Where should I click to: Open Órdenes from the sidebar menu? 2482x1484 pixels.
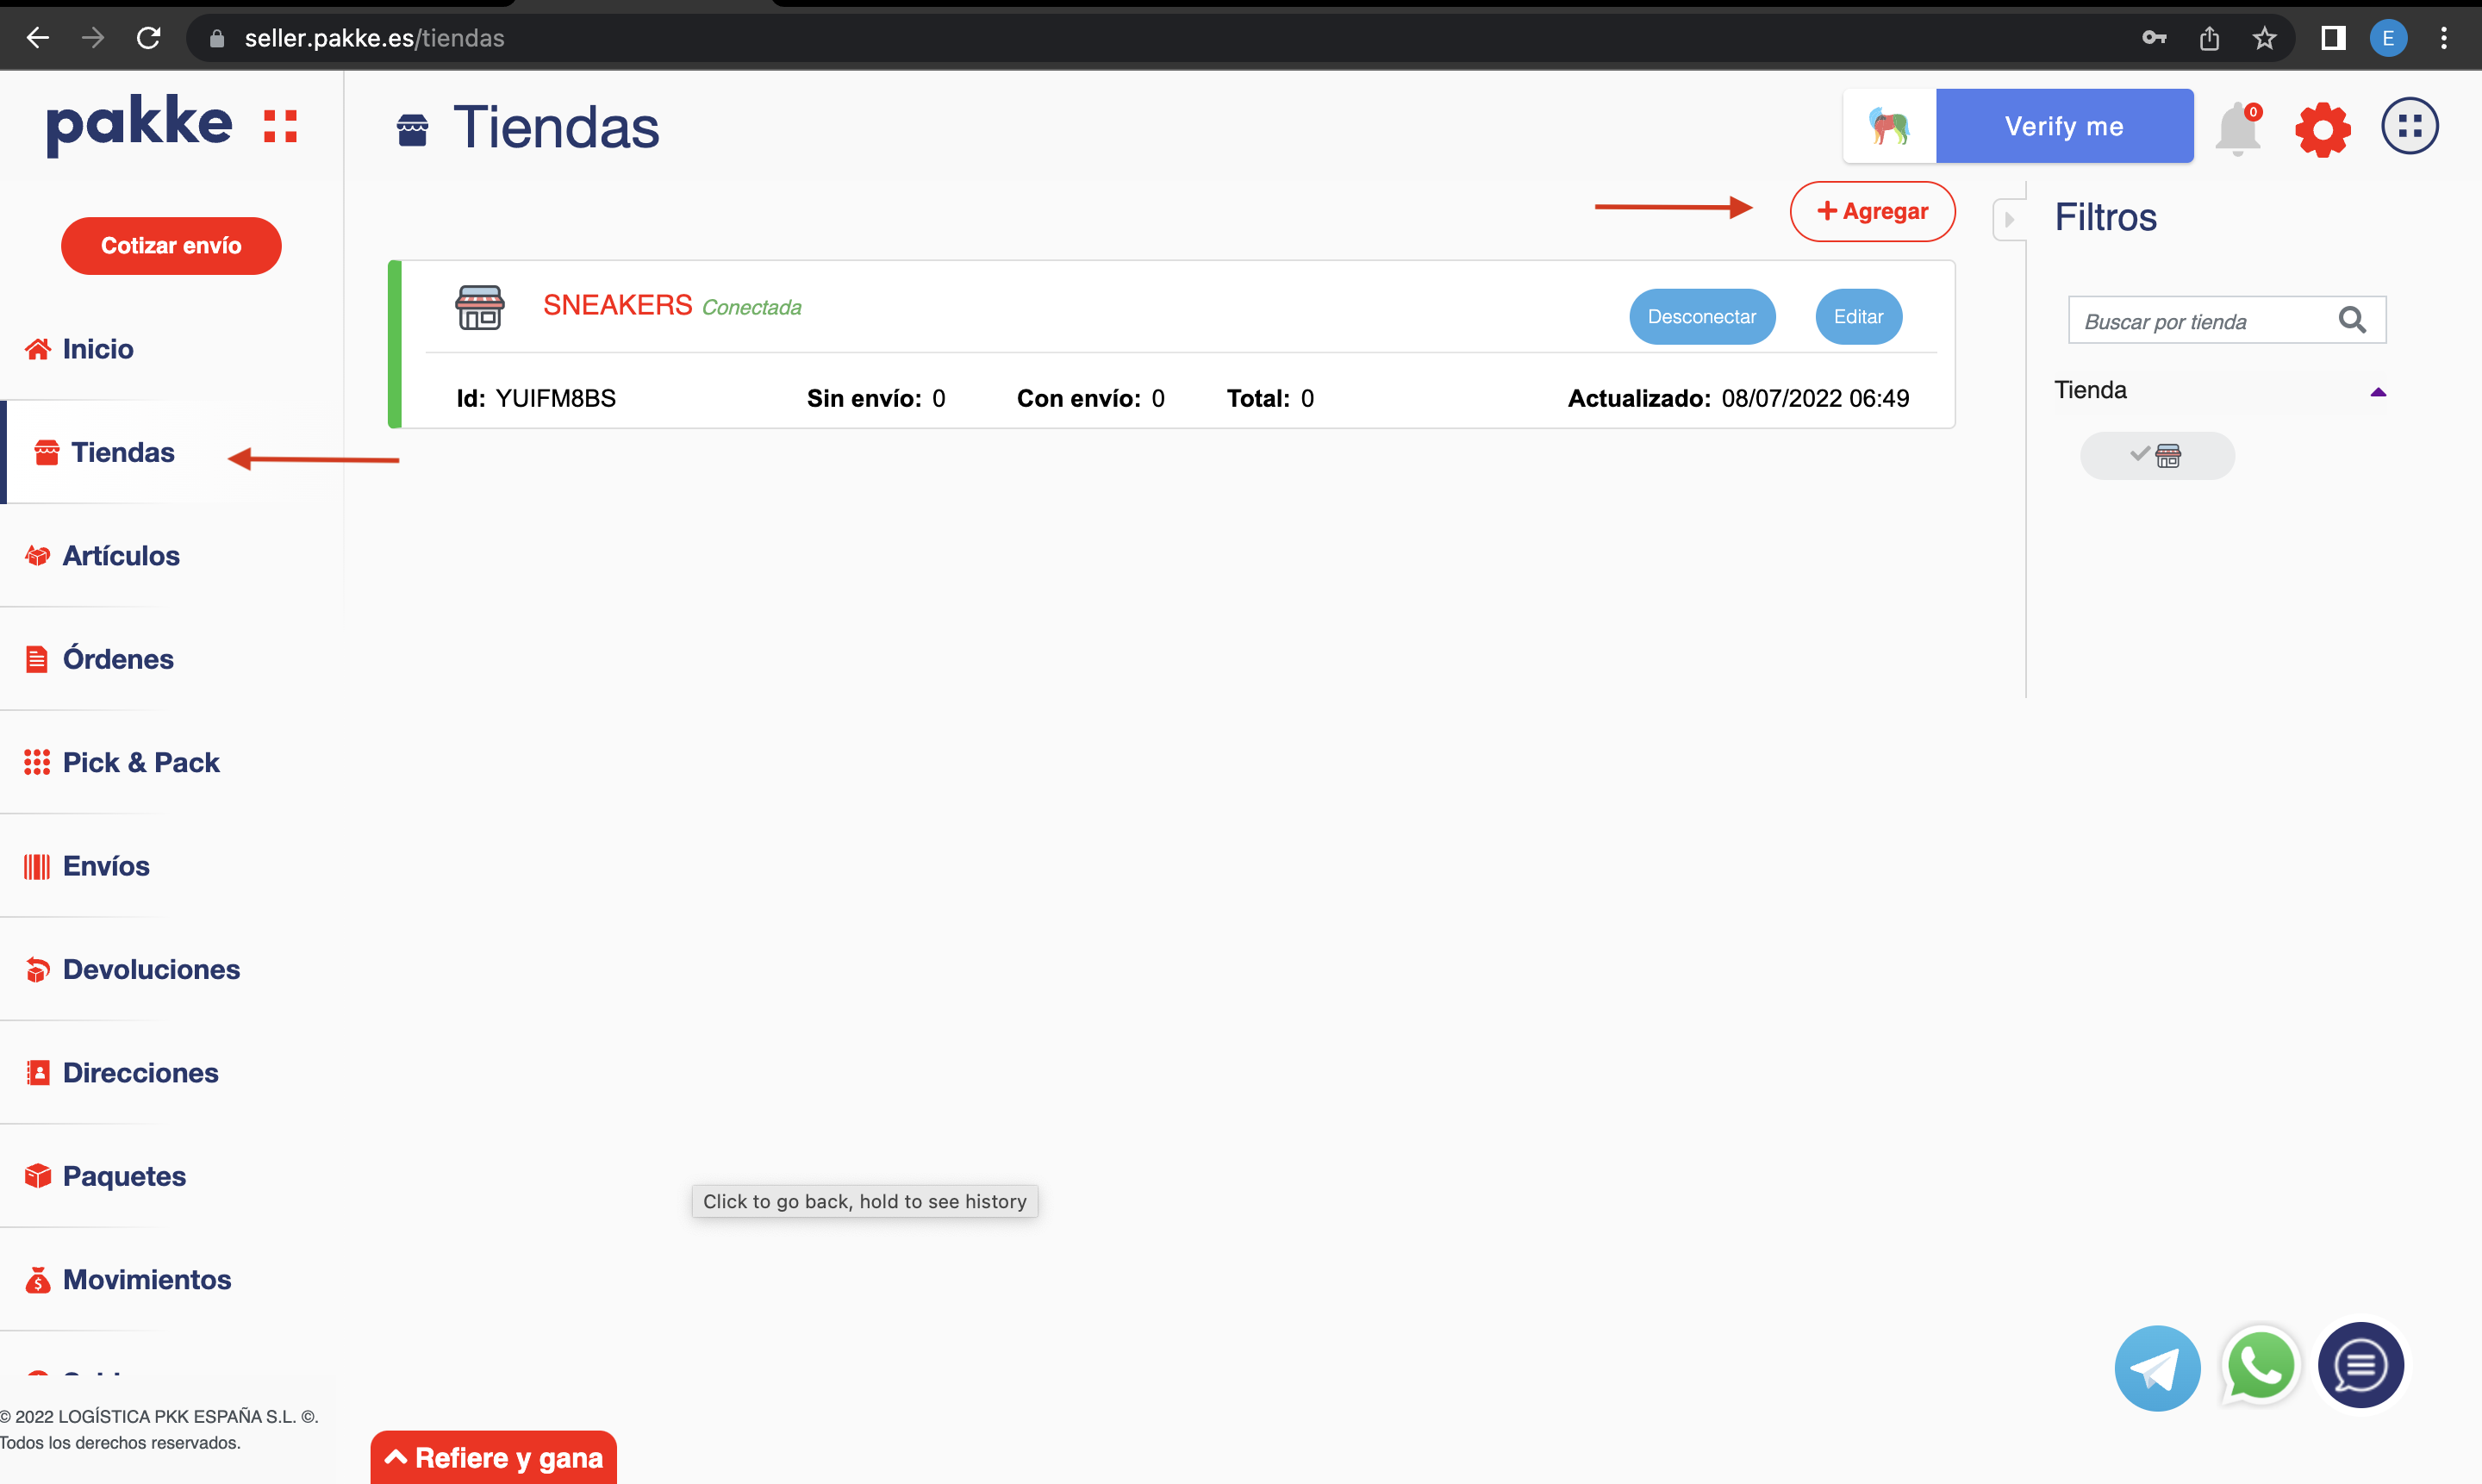117,659
